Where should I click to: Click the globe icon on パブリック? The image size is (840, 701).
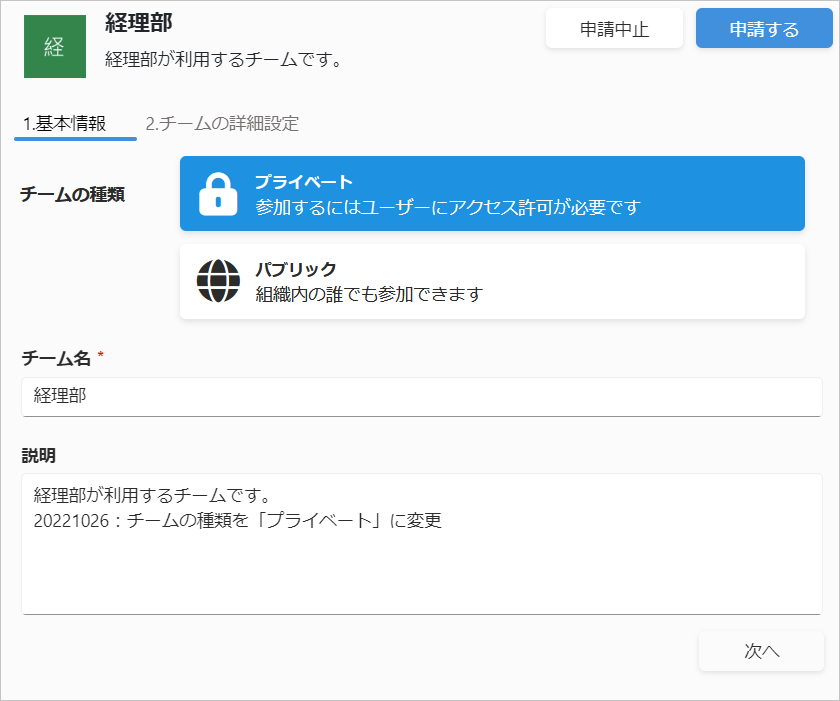click(218, 281)
